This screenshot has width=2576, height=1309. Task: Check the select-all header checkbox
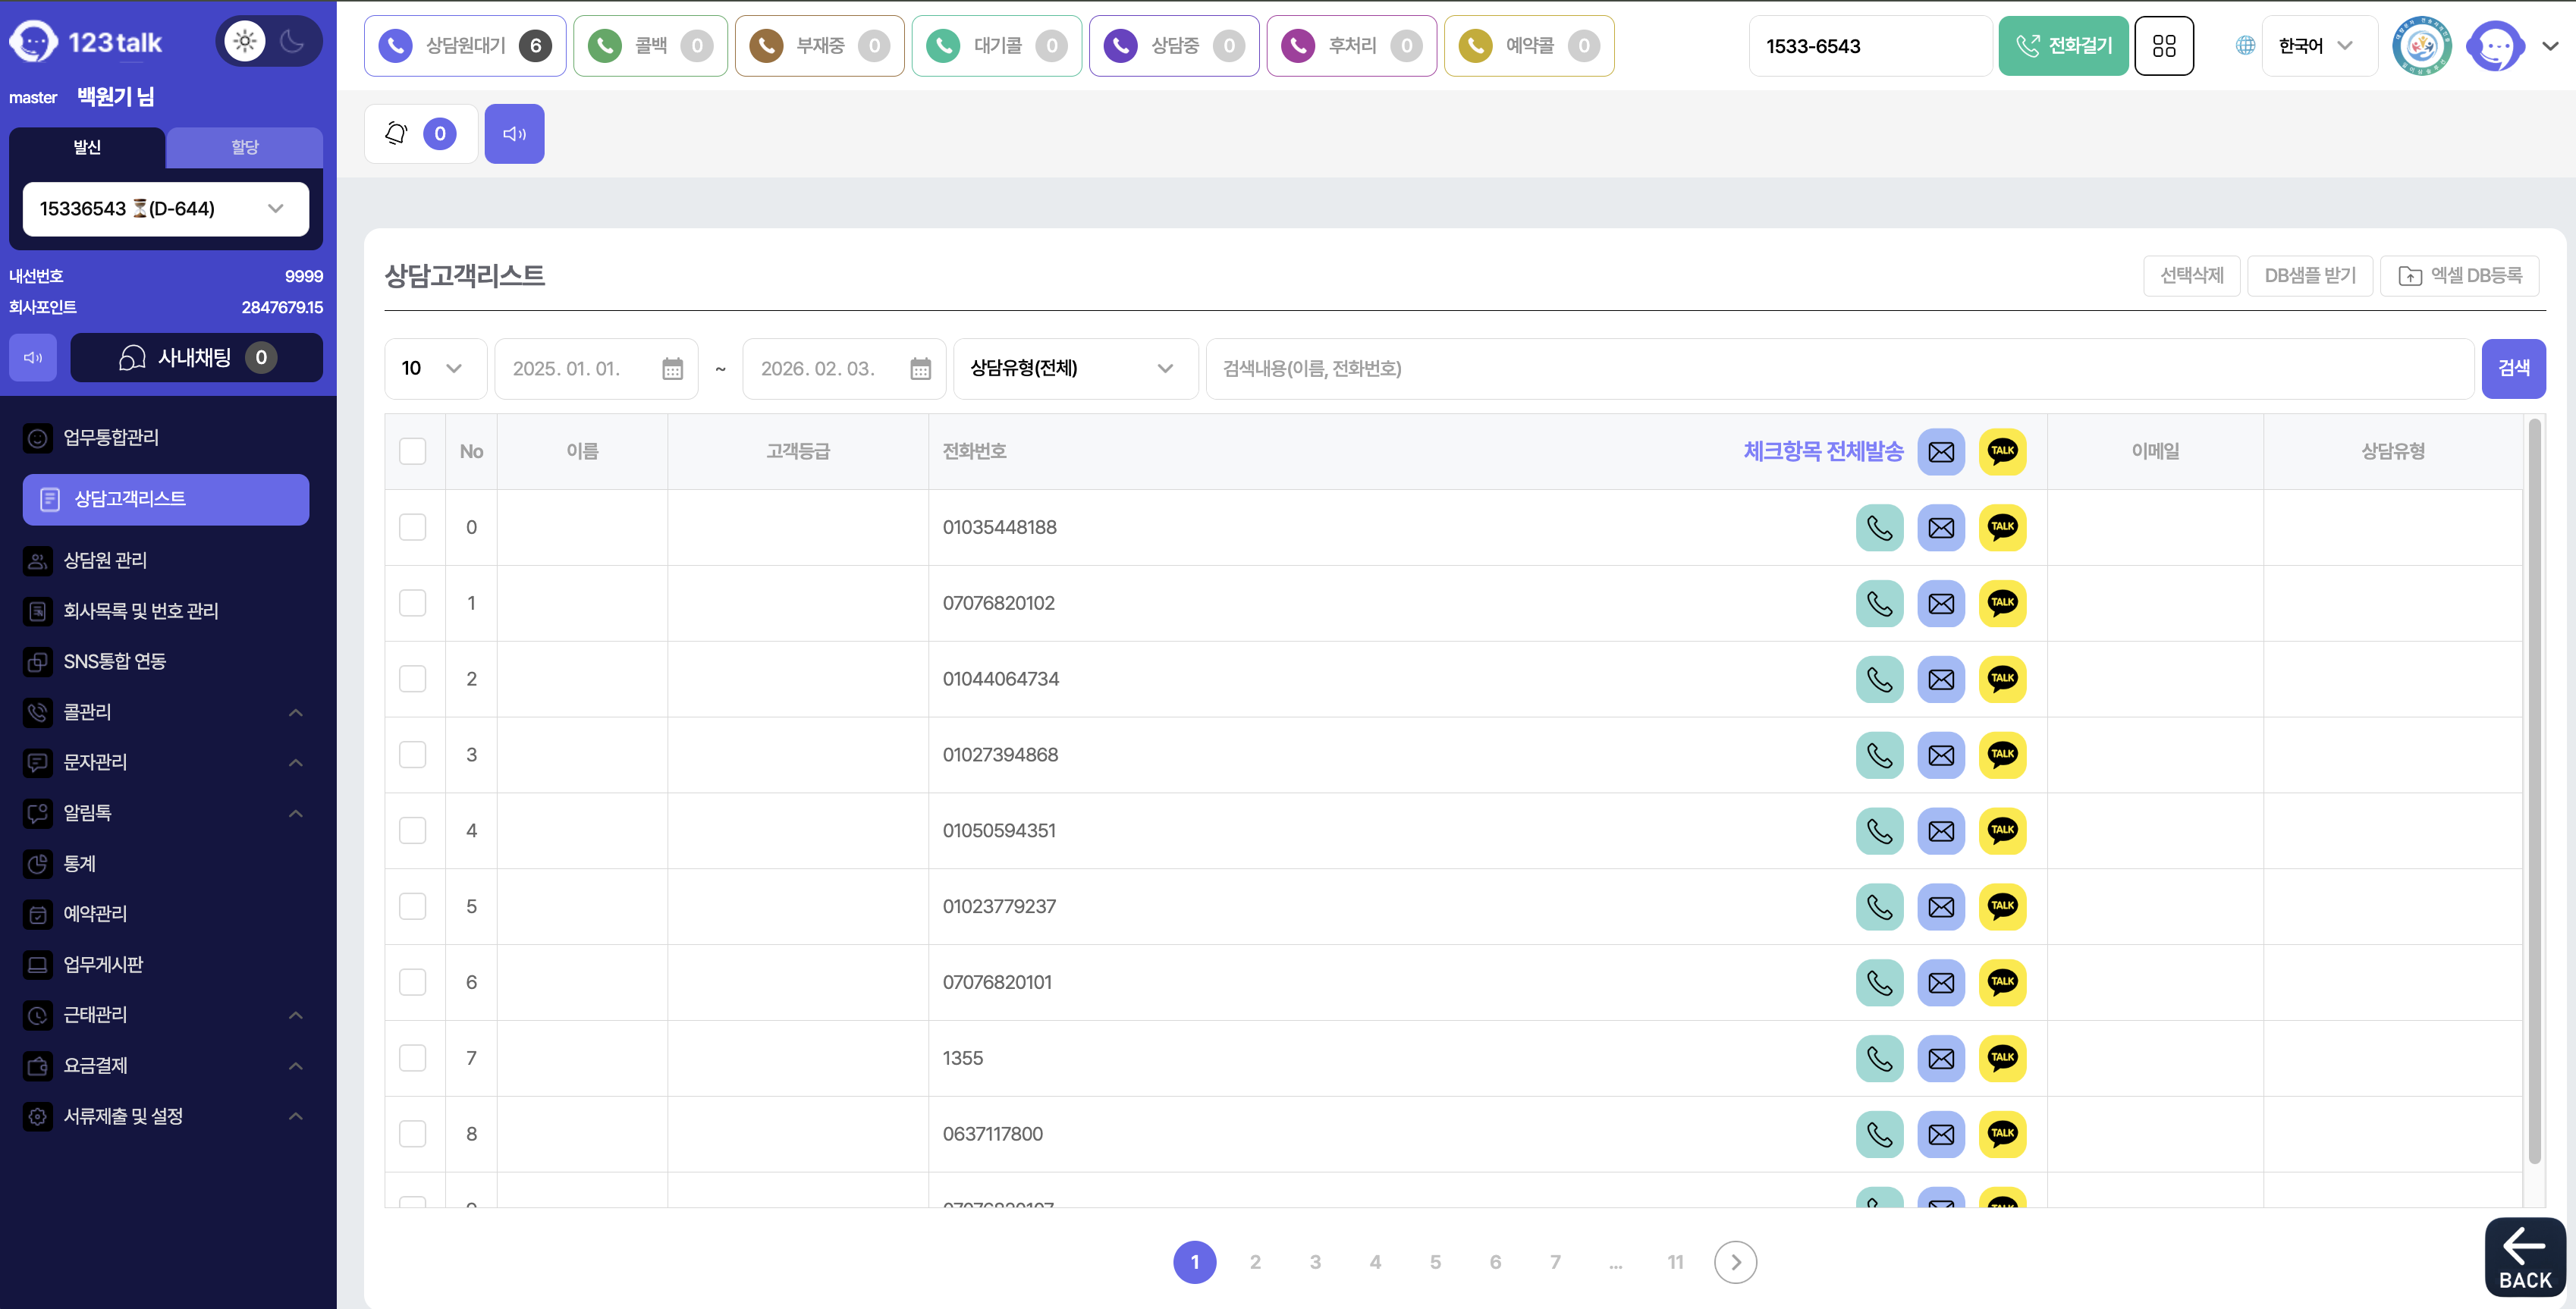click(413, 451)
